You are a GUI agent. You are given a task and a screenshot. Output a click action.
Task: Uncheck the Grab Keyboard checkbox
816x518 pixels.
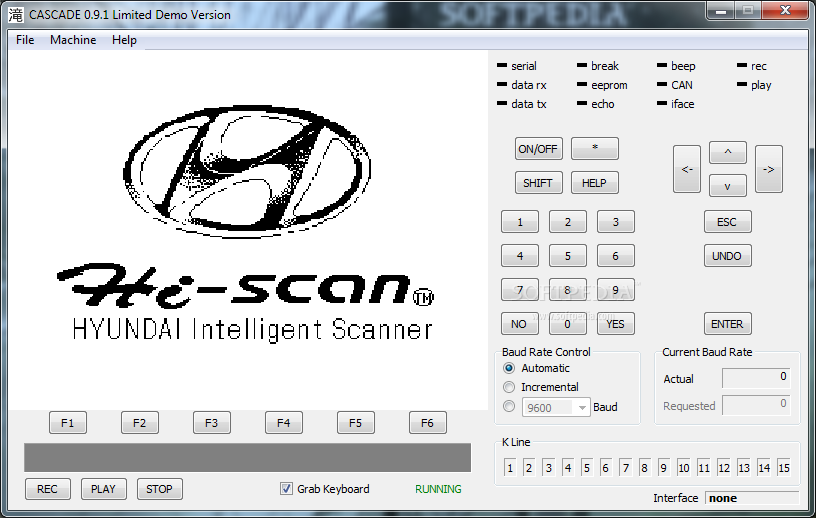pos(286,489)
